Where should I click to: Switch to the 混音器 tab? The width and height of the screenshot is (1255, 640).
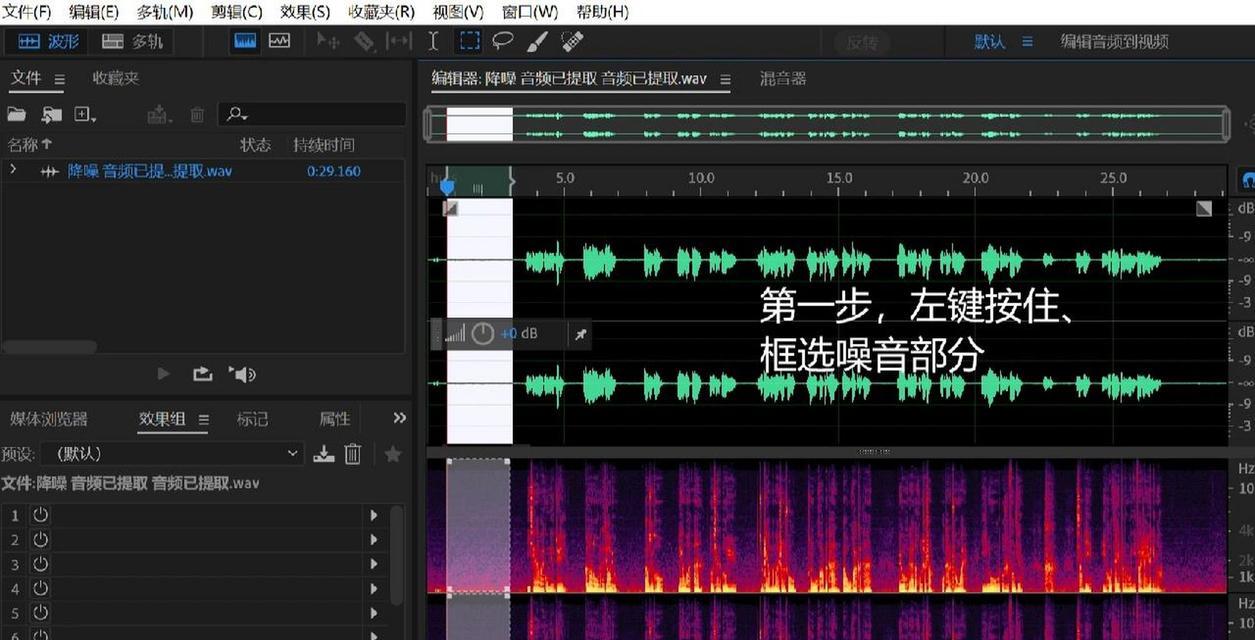(783, 79)
